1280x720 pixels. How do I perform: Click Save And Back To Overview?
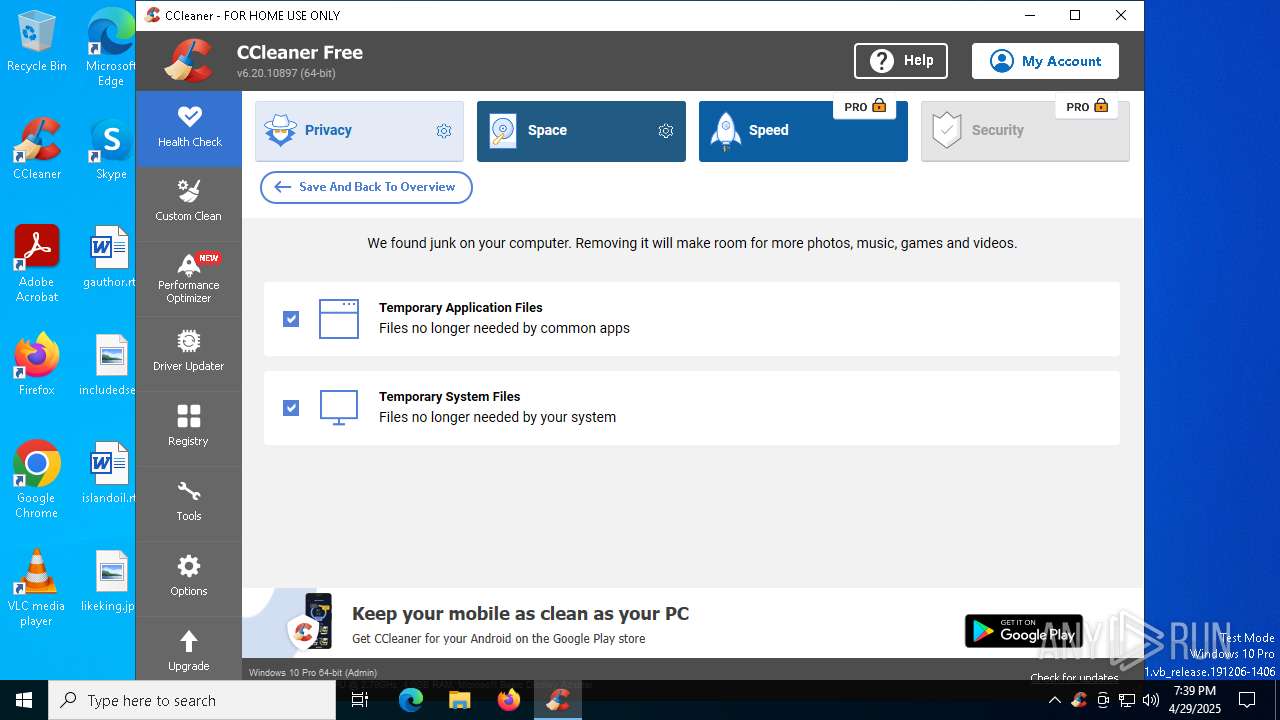[x=366, y=187]
